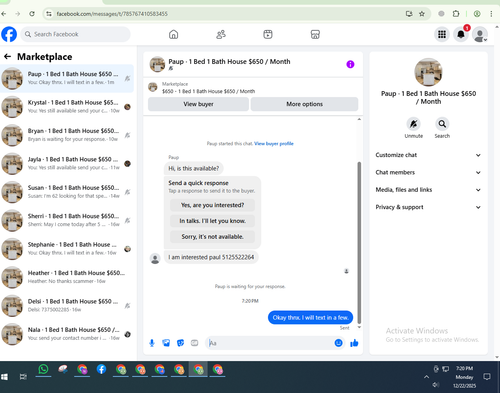Reload the browser page
Viewport: 500px width, 393px height.
tap(32, 14)
